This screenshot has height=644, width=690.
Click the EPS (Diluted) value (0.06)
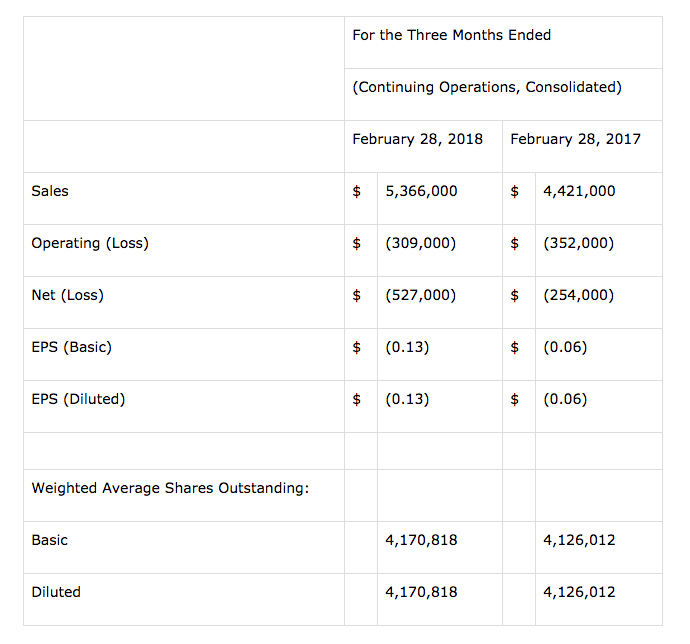[x=565, y=399]
